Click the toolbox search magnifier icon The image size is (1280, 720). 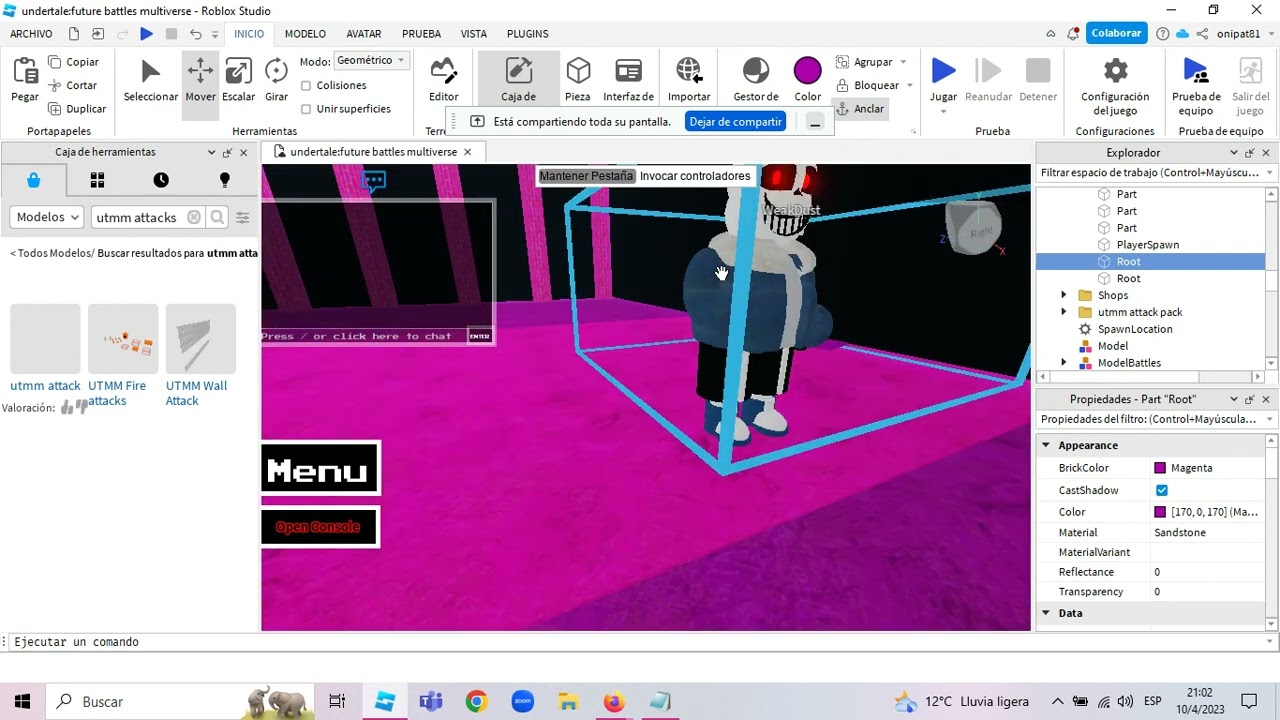(217, 217)
